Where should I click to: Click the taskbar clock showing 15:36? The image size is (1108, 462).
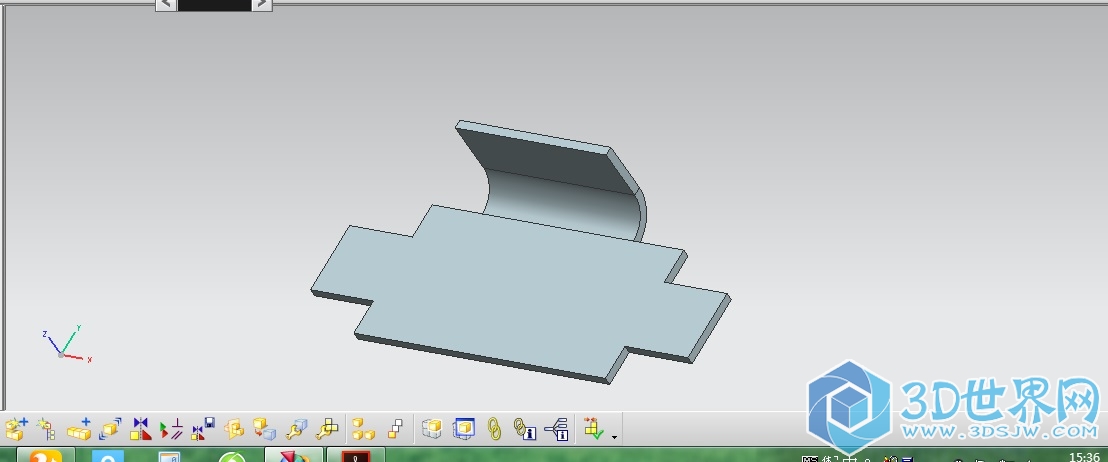tap(1085, 456)
